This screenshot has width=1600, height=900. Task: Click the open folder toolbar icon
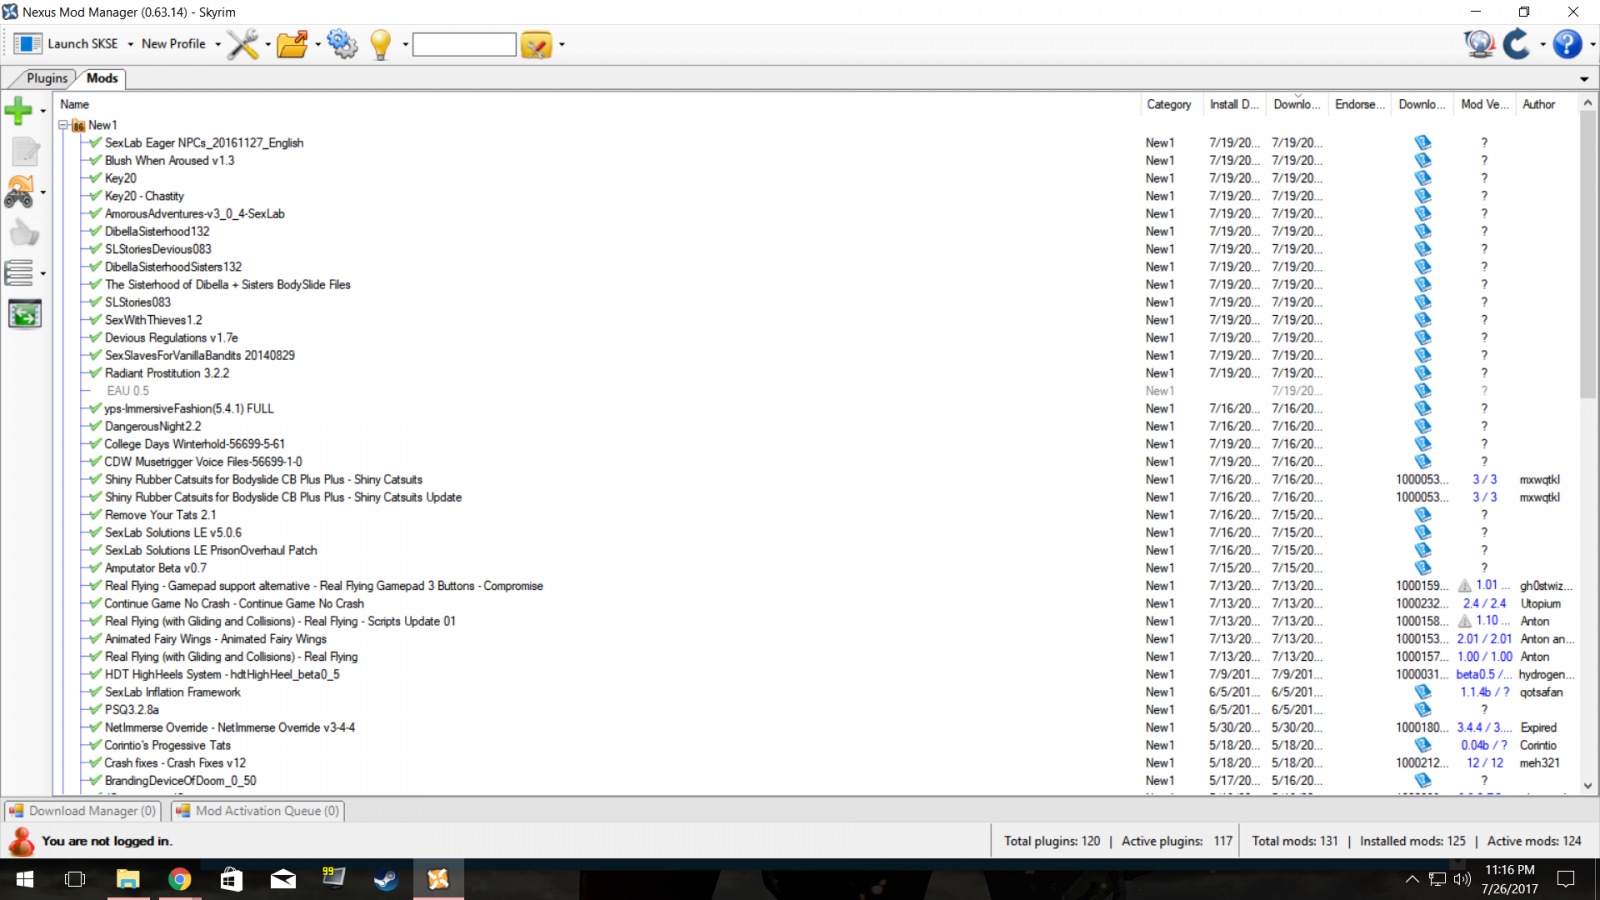click(x=292, y=44)
